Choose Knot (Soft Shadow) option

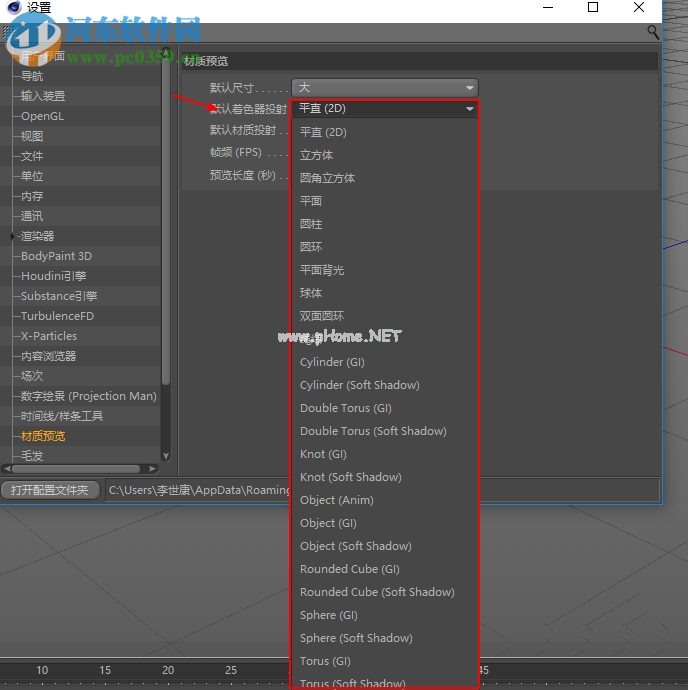pos(350,477)
